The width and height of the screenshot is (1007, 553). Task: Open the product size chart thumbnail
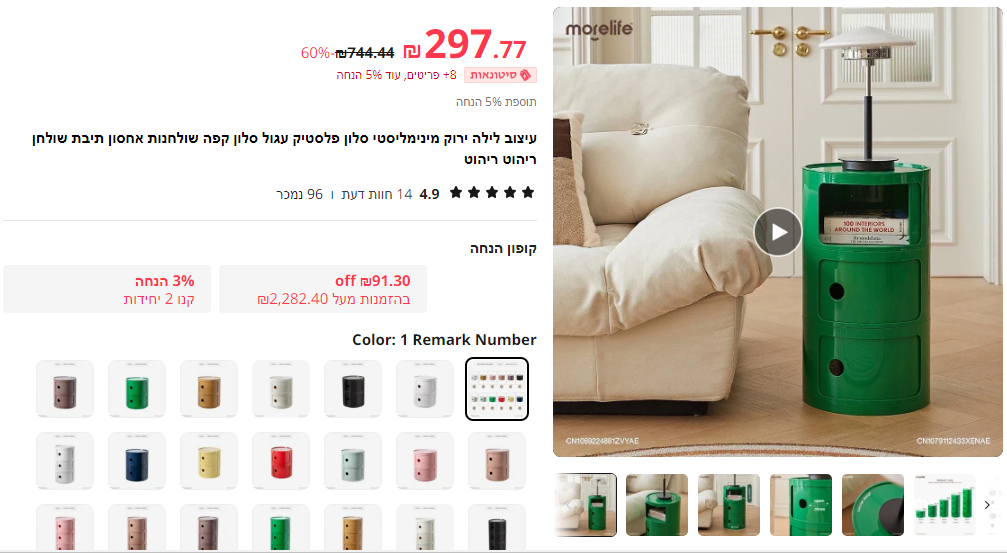click(x=944, y=505)
